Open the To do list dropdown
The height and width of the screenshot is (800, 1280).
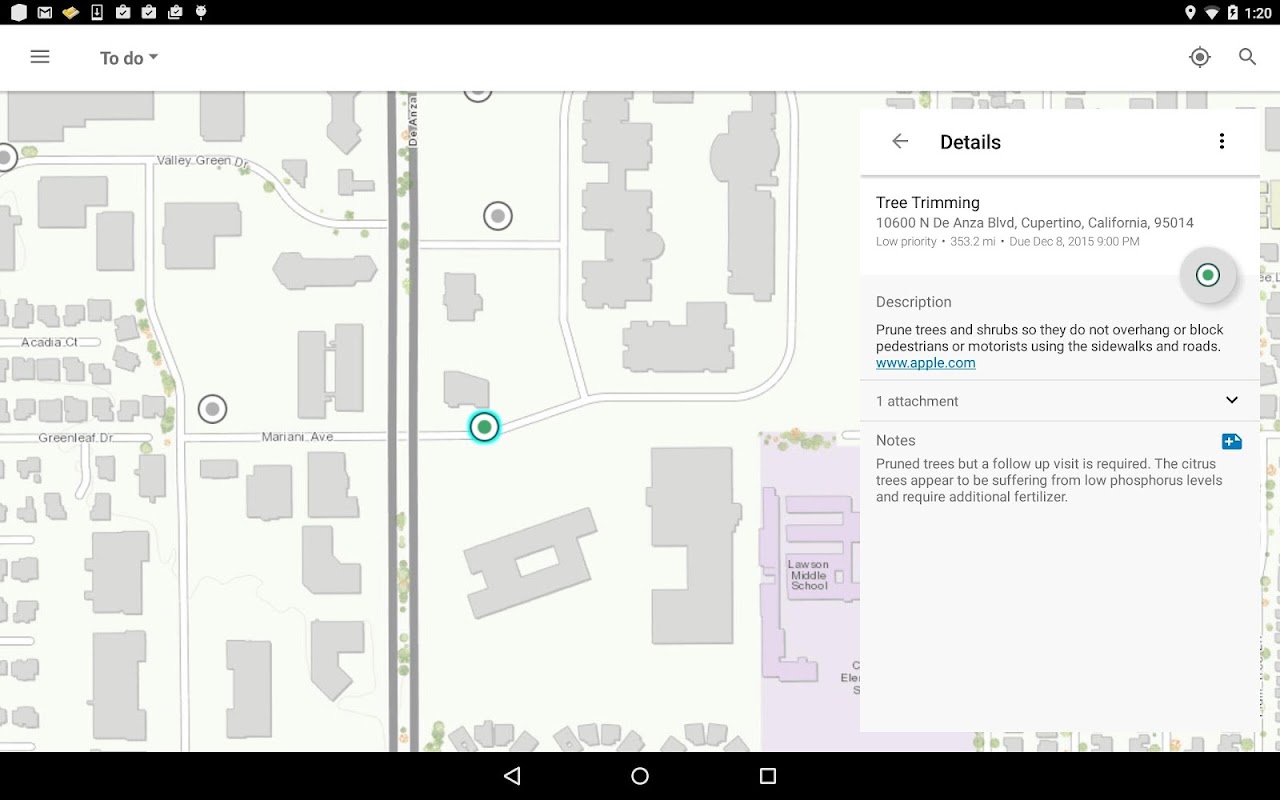click(129, 58)
